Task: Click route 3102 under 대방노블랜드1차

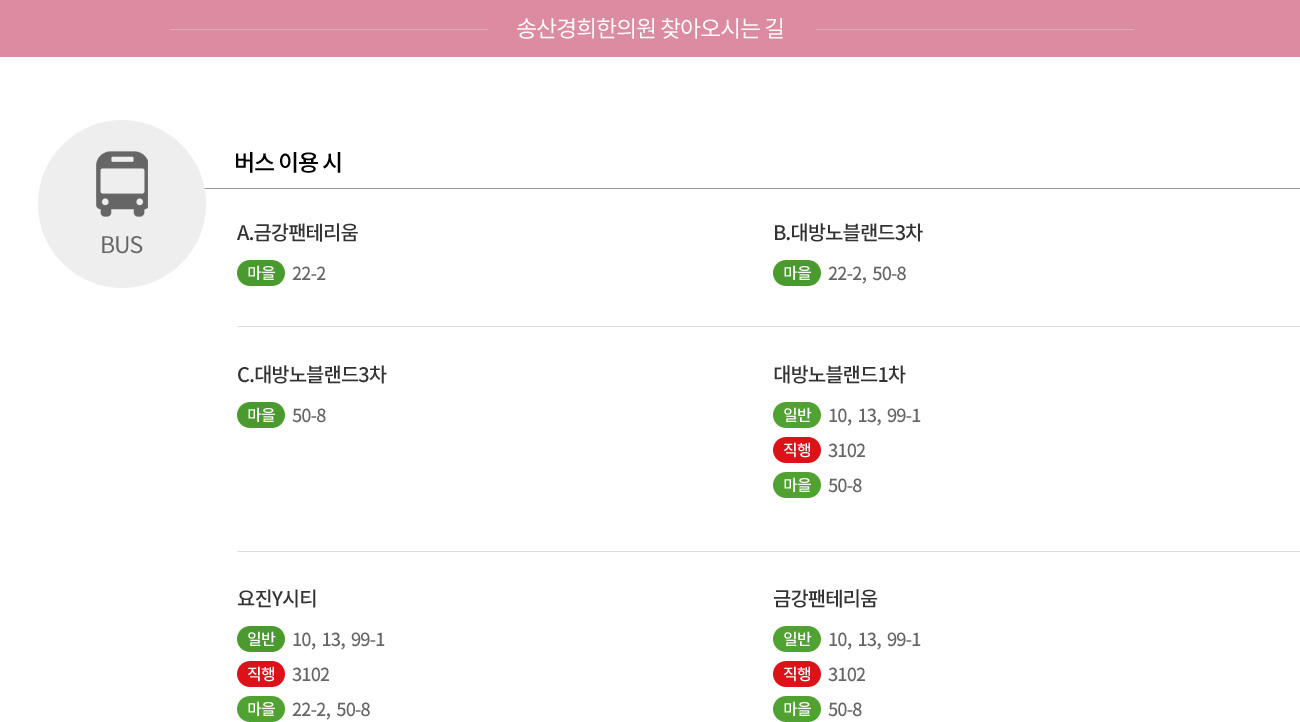Action: click(x=847, y=451)
